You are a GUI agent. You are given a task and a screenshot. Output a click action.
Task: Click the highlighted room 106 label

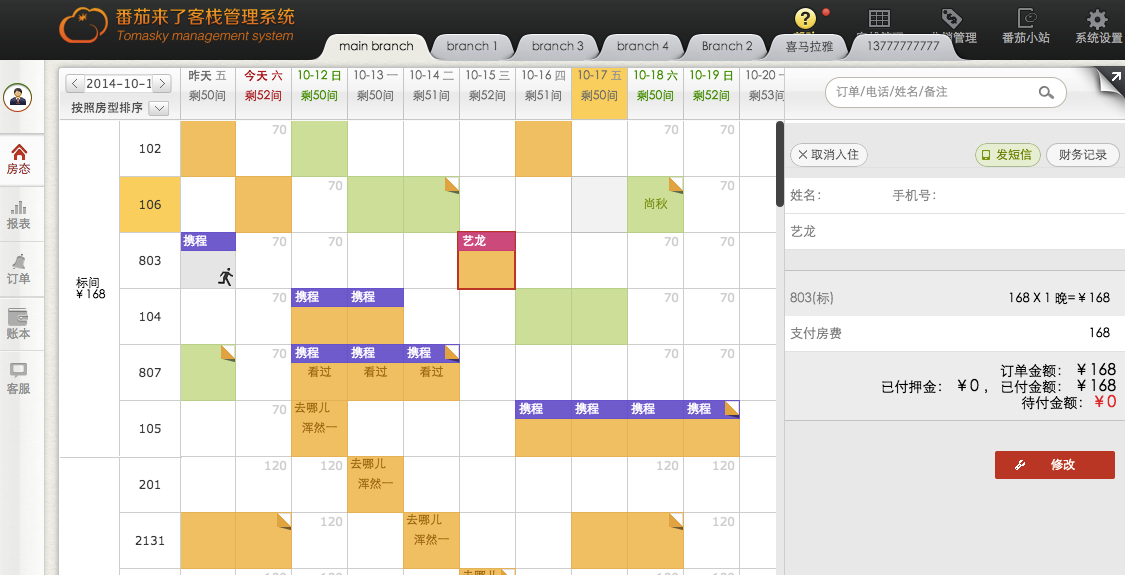tap(150, 205)
